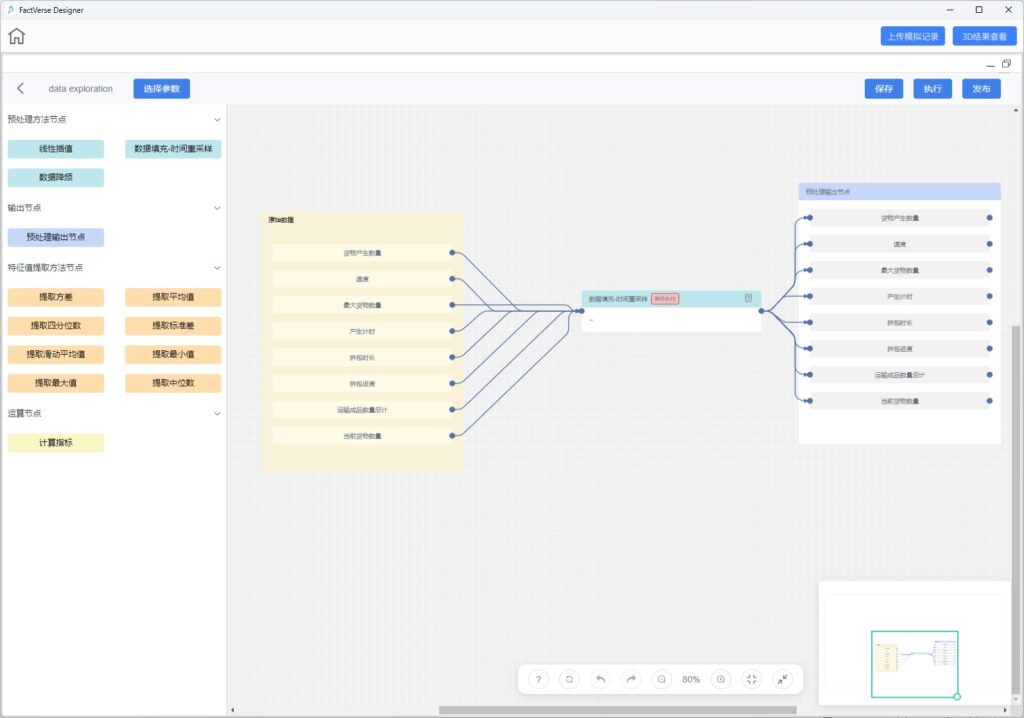This screenshot has height=718, width=1024.
Task: Click the output port of 速度 in 原始数据
Action: coord(452,278)
